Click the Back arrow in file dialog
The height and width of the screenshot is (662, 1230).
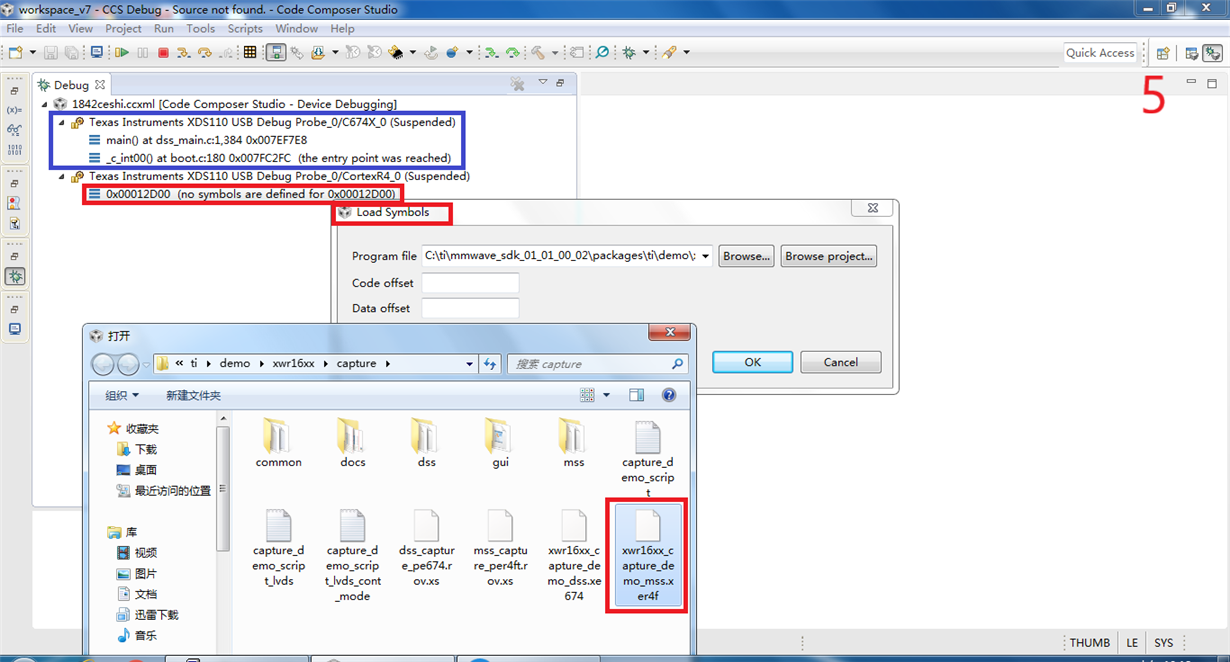point(103,364)
